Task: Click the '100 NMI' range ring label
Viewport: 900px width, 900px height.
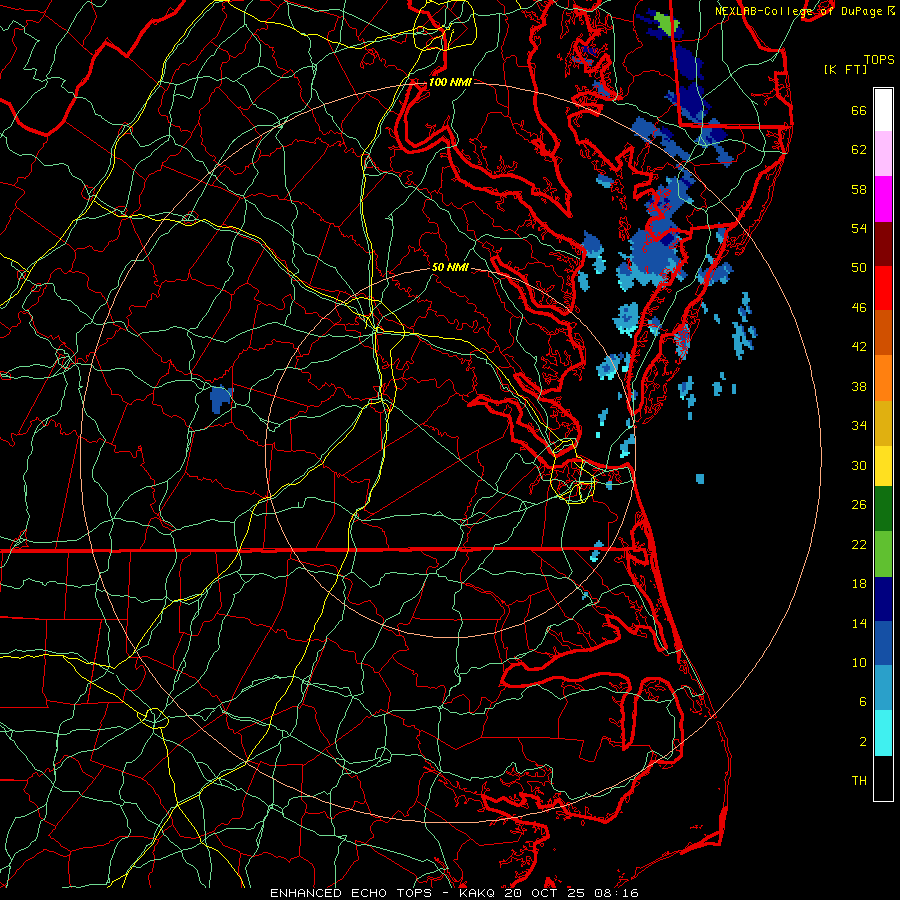Action: (x=450, y=82)
